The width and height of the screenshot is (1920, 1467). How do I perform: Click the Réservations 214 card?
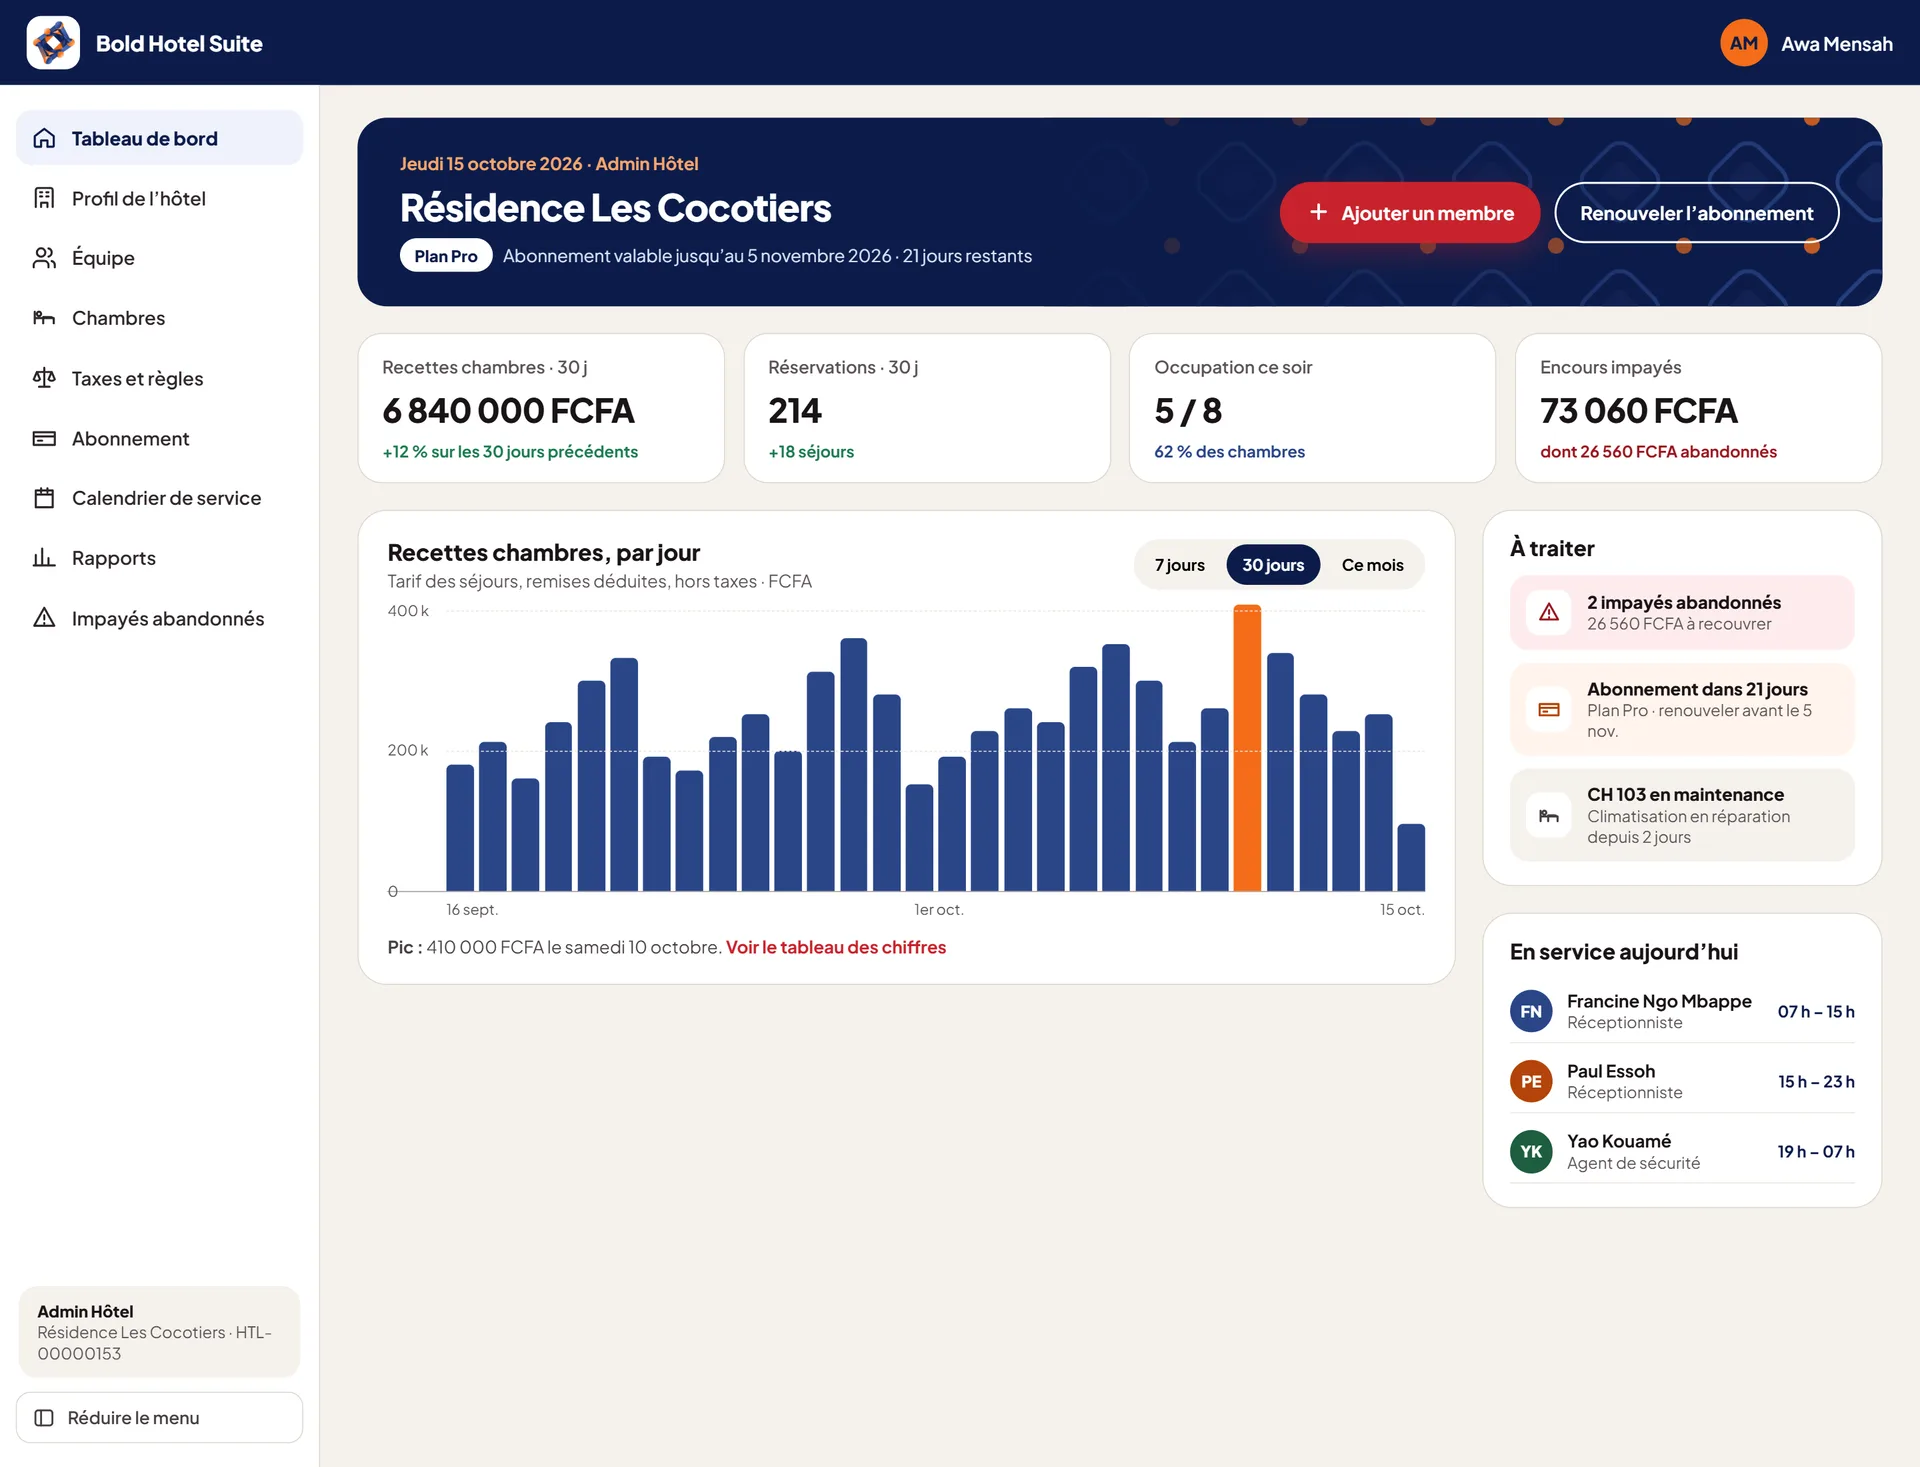pyautogui.click(x=927, y=408)
